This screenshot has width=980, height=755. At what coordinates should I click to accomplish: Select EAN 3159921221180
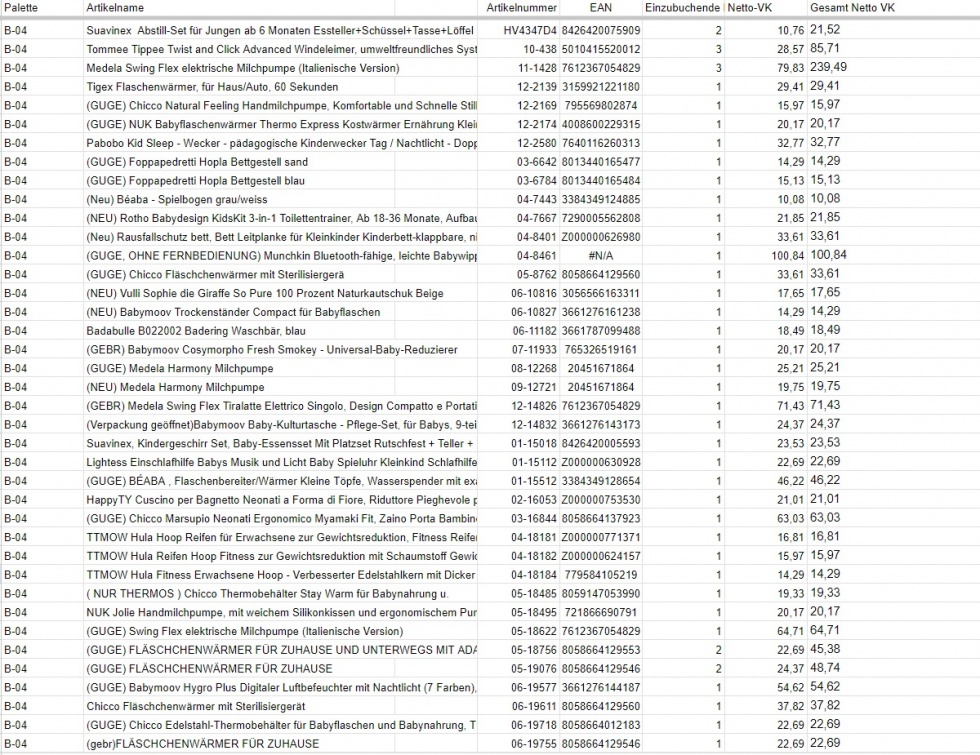tap(601, 86)
